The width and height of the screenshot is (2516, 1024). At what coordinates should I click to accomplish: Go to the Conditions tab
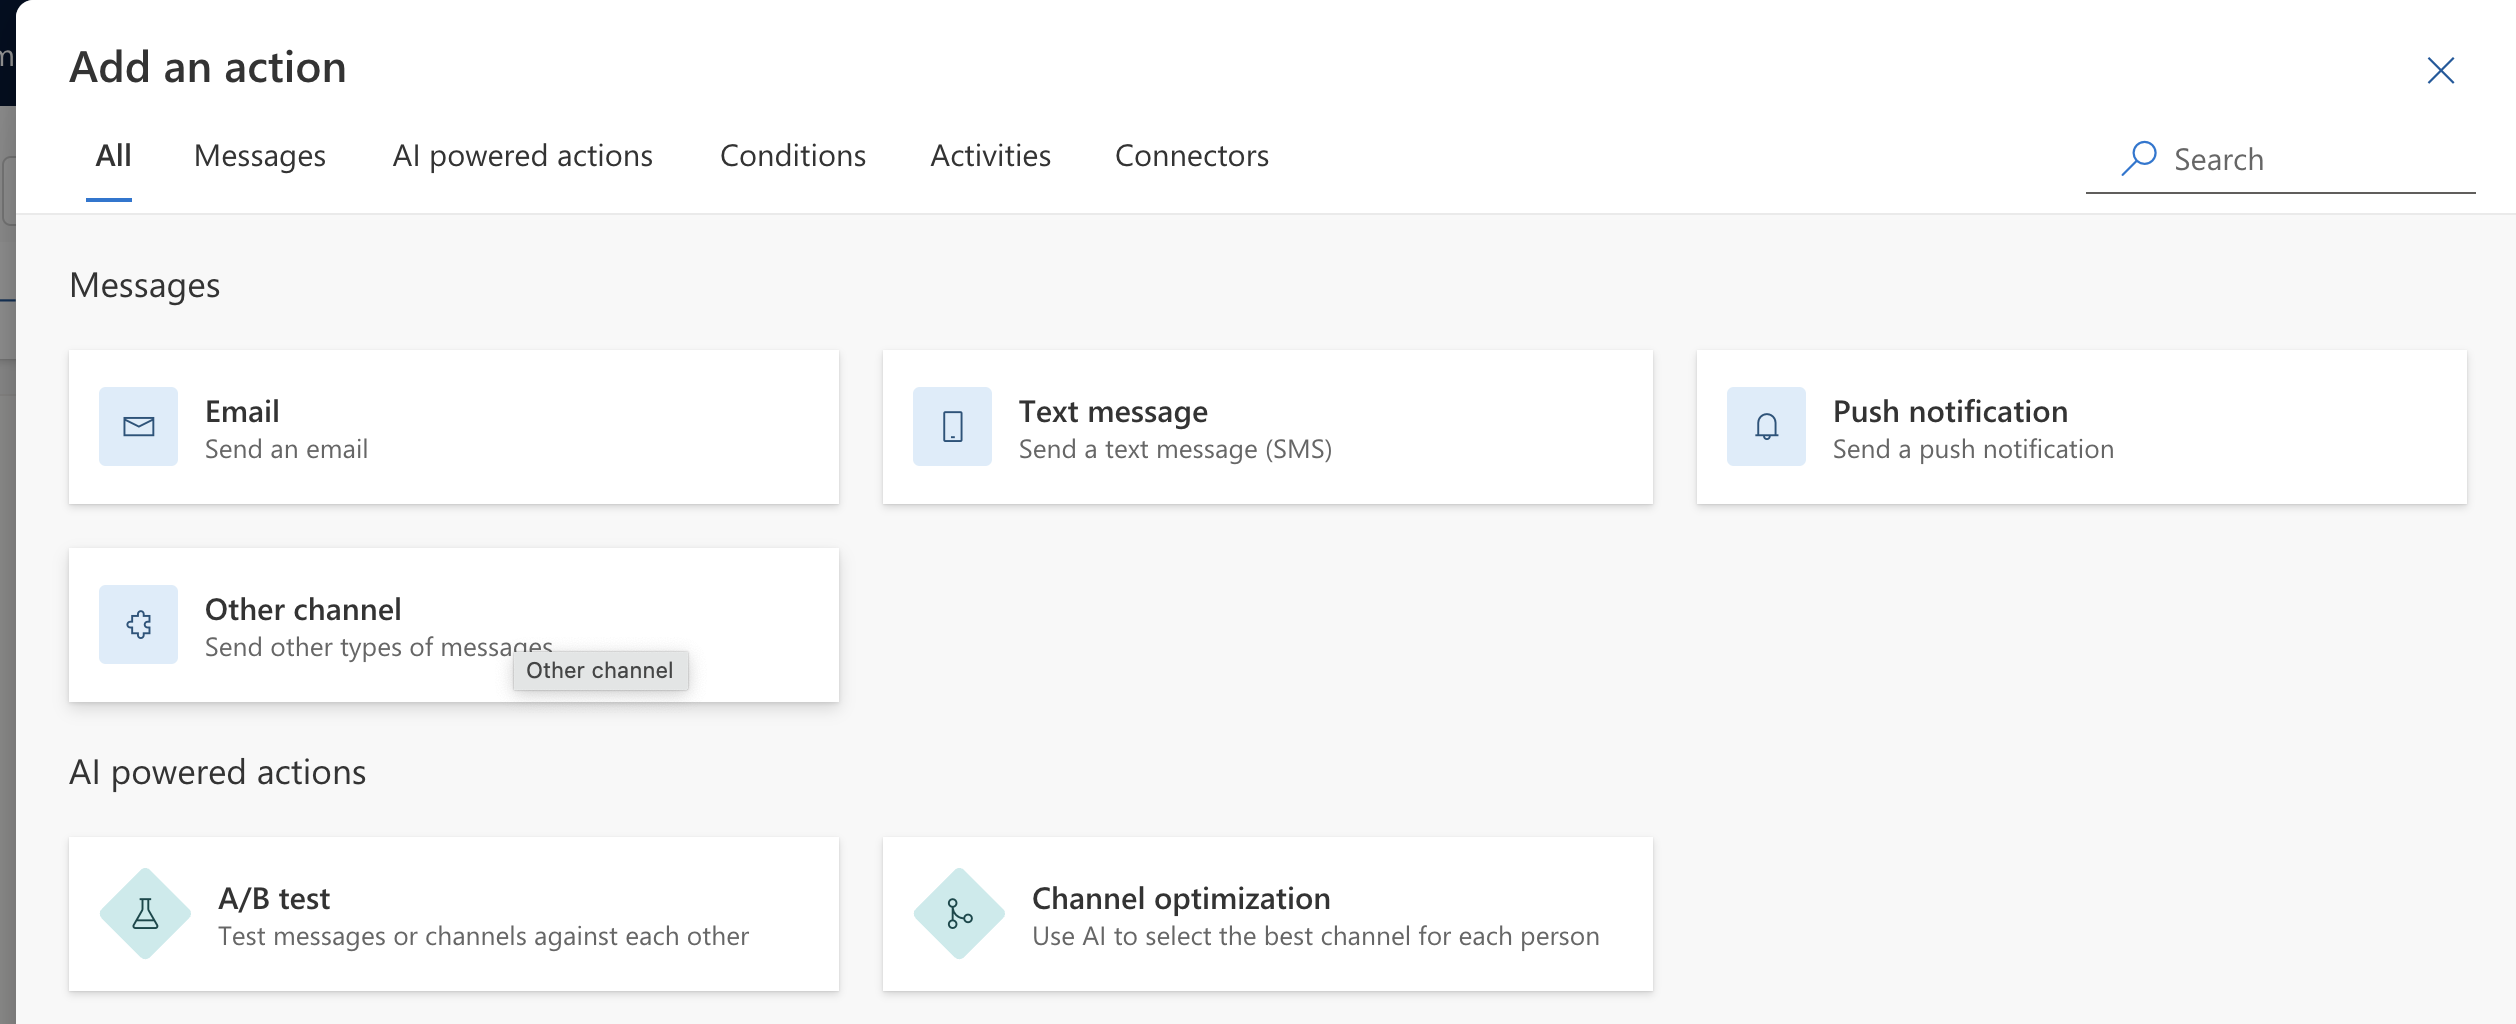[793, 156]
